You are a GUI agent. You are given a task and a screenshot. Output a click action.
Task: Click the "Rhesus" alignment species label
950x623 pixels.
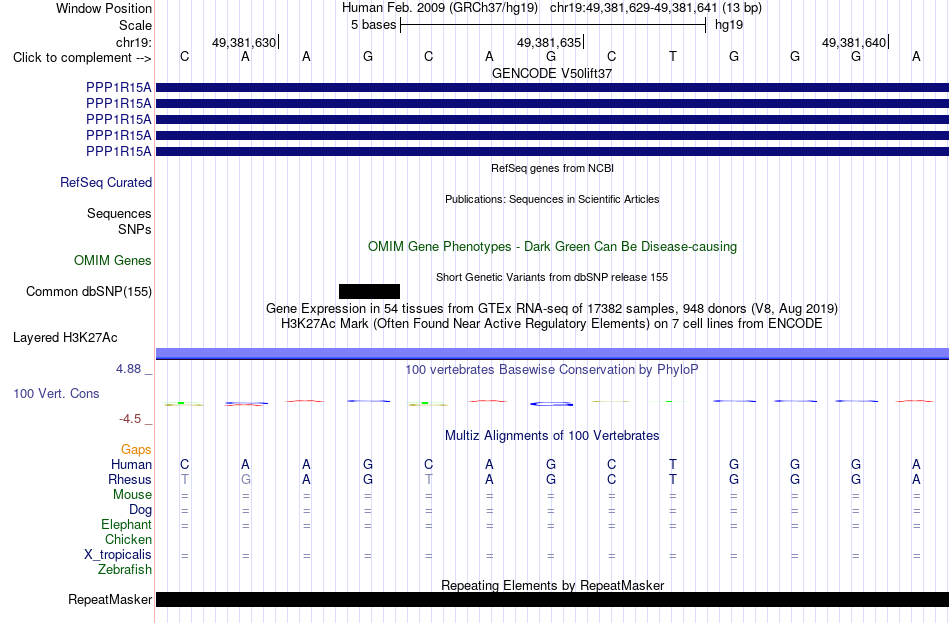(130, 479)
